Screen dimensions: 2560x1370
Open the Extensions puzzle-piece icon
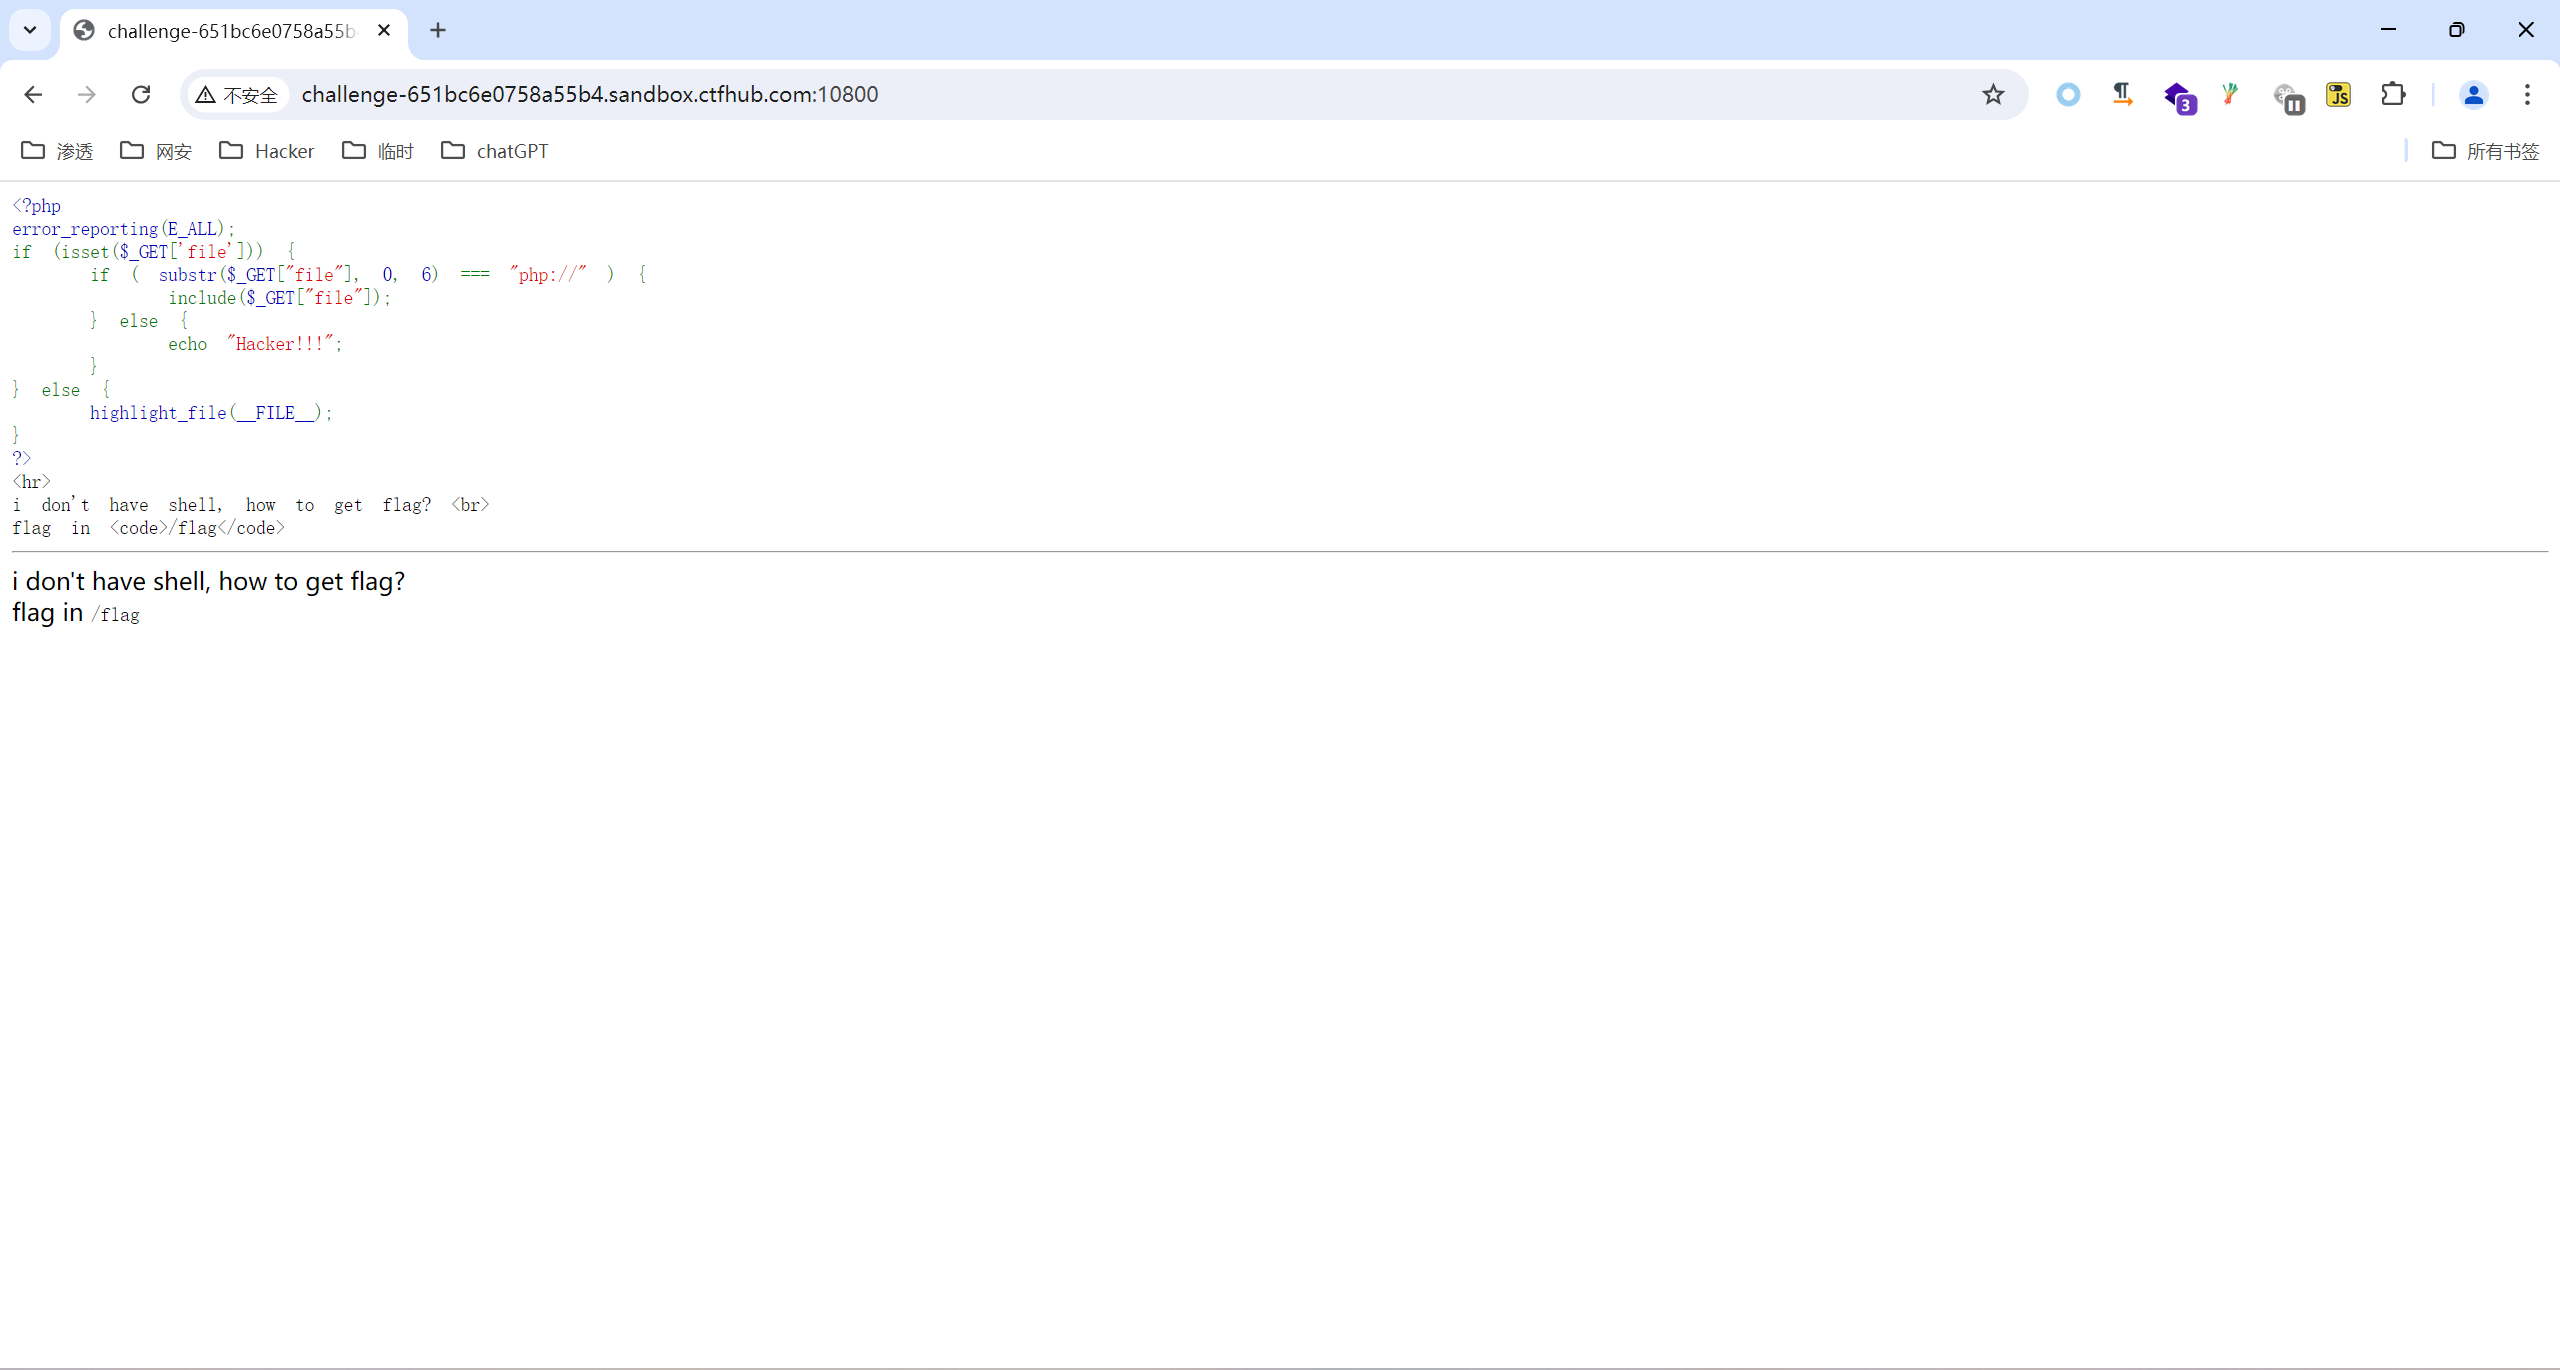point(2394,94)
